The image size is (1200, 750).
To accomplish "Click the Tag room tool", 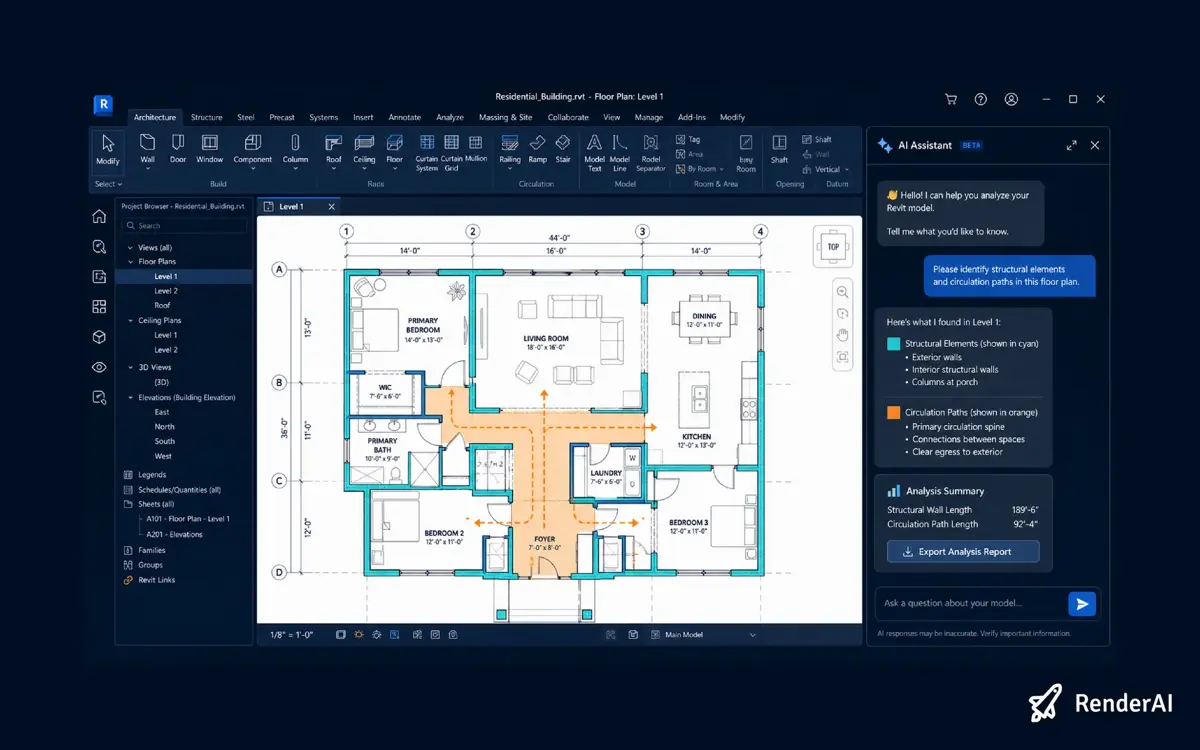I will click(x=688, y=140).
